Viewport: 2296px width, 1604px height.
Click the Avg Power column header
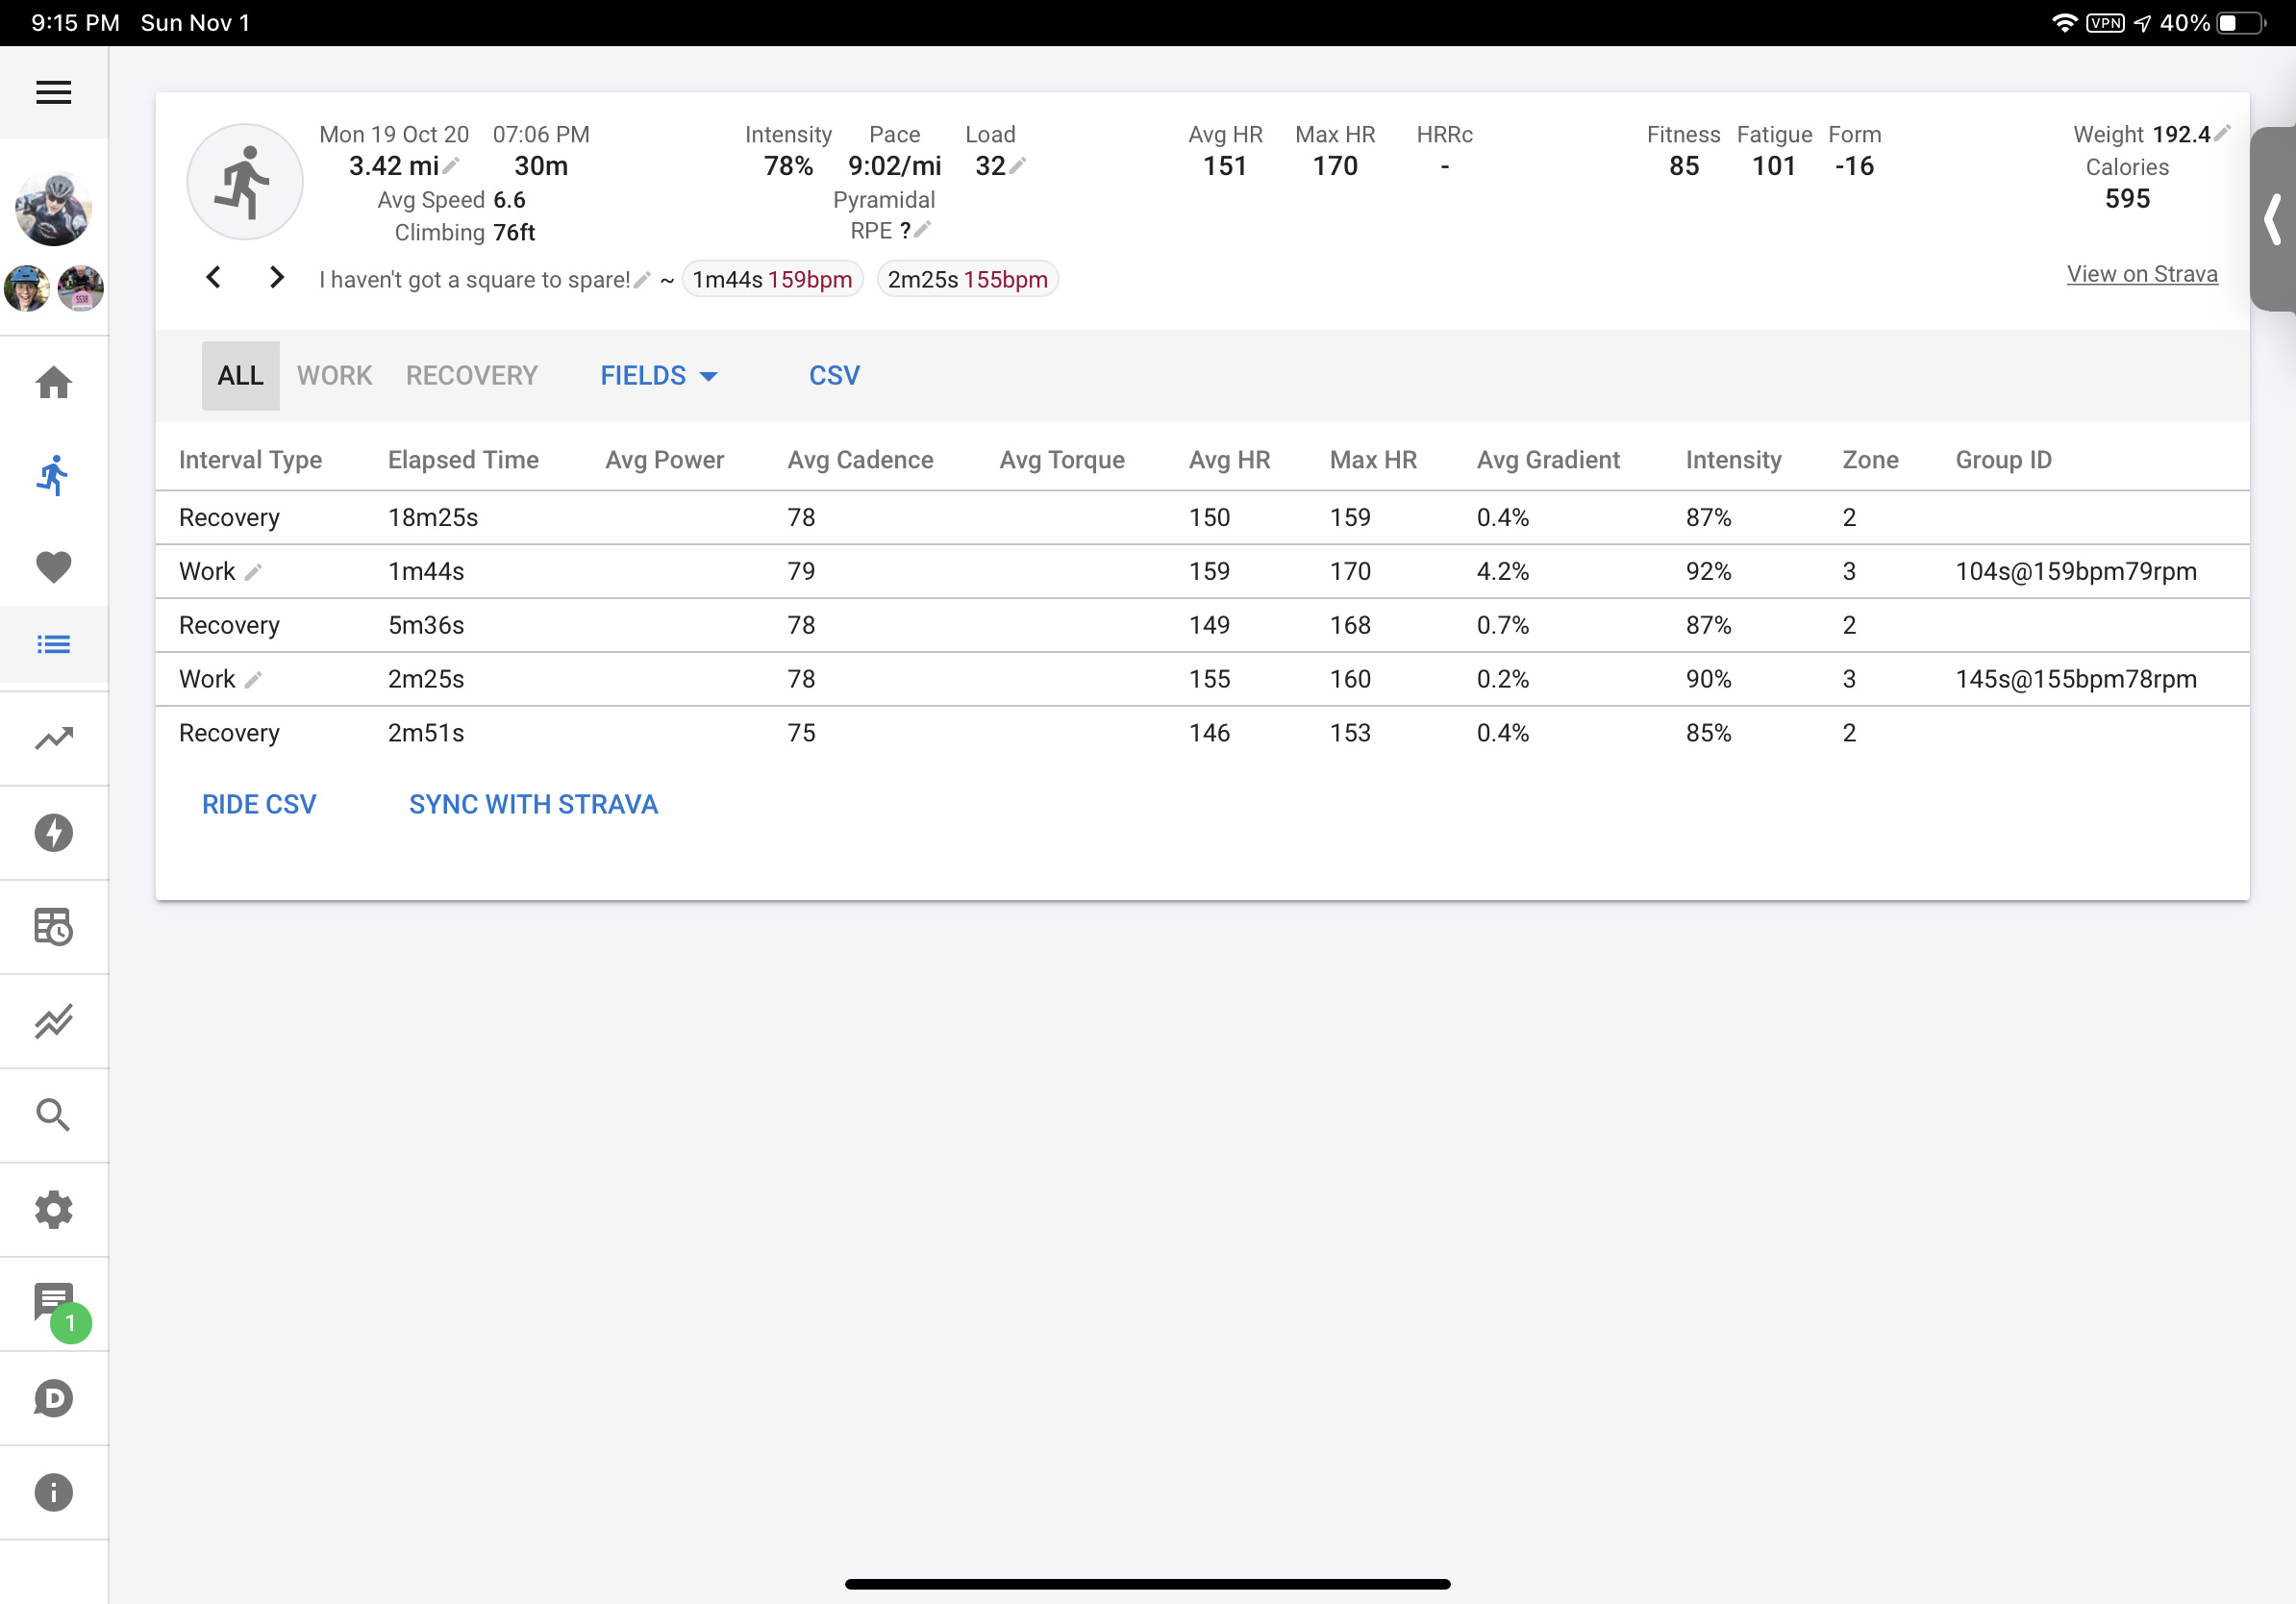664,459
